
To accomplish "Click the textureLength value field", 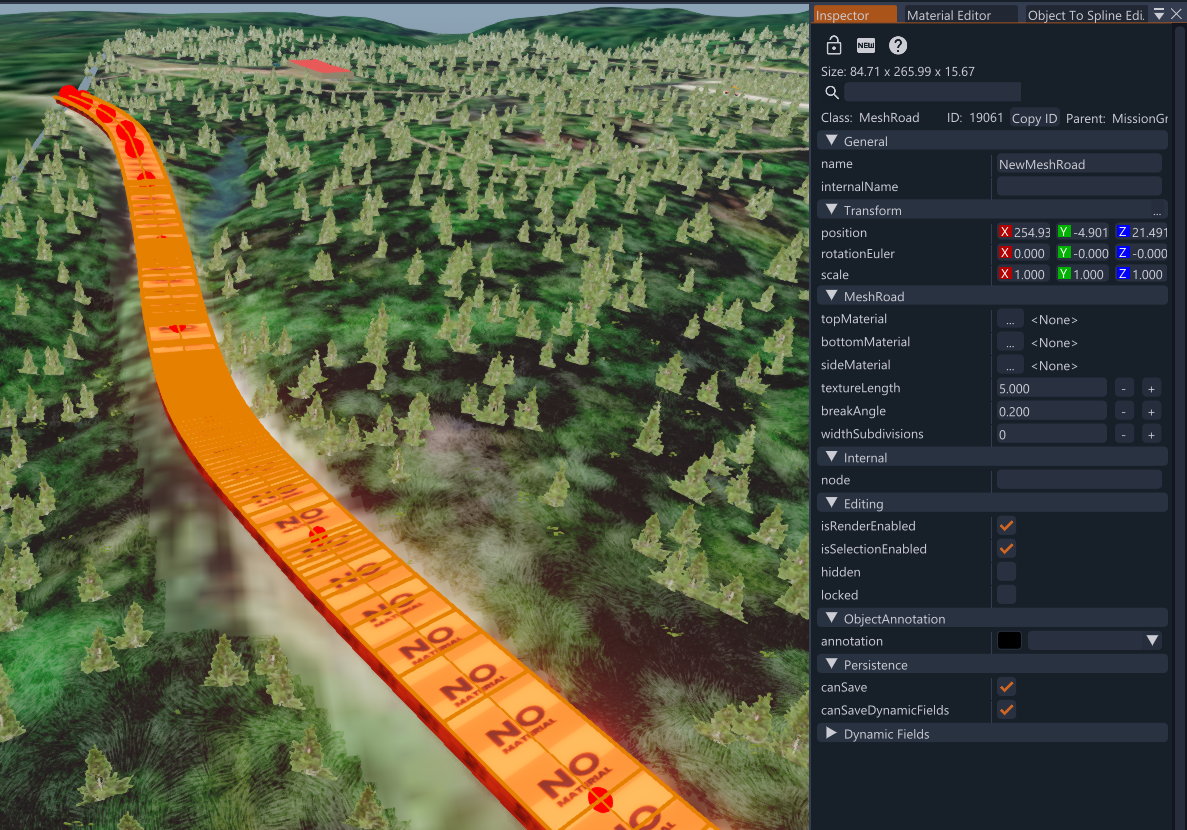I will coord(1051,388).
